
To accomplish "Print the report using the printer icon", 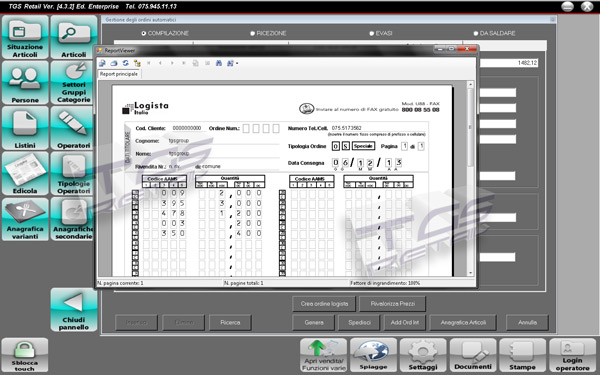I will [114, 63].
